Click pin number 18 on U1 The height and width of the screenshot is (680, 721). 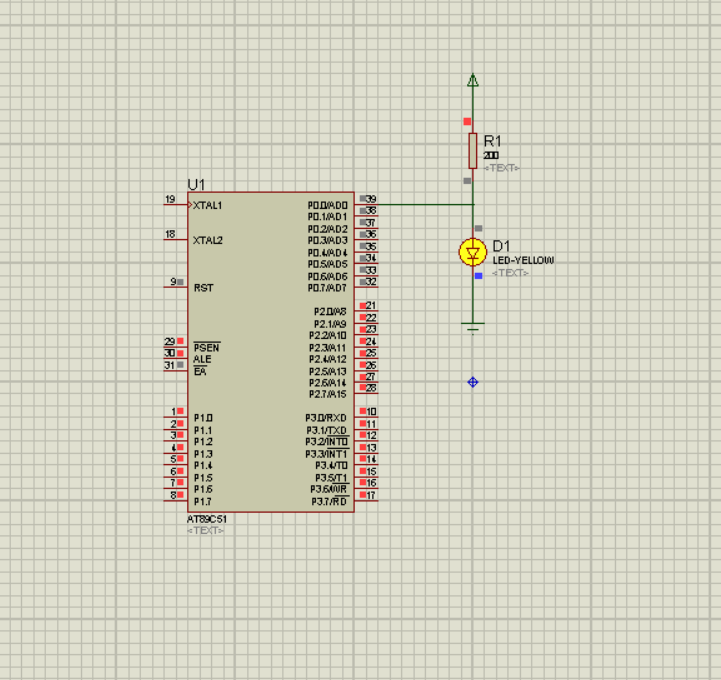pos(170,234)
